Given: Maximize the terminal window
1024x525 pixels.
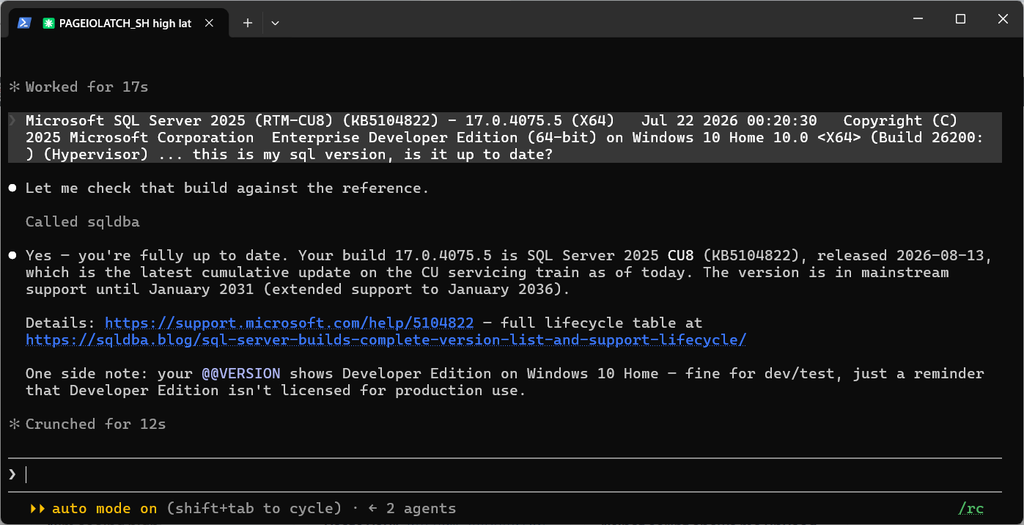Looking at the screenshot, I should click(960, 19).
